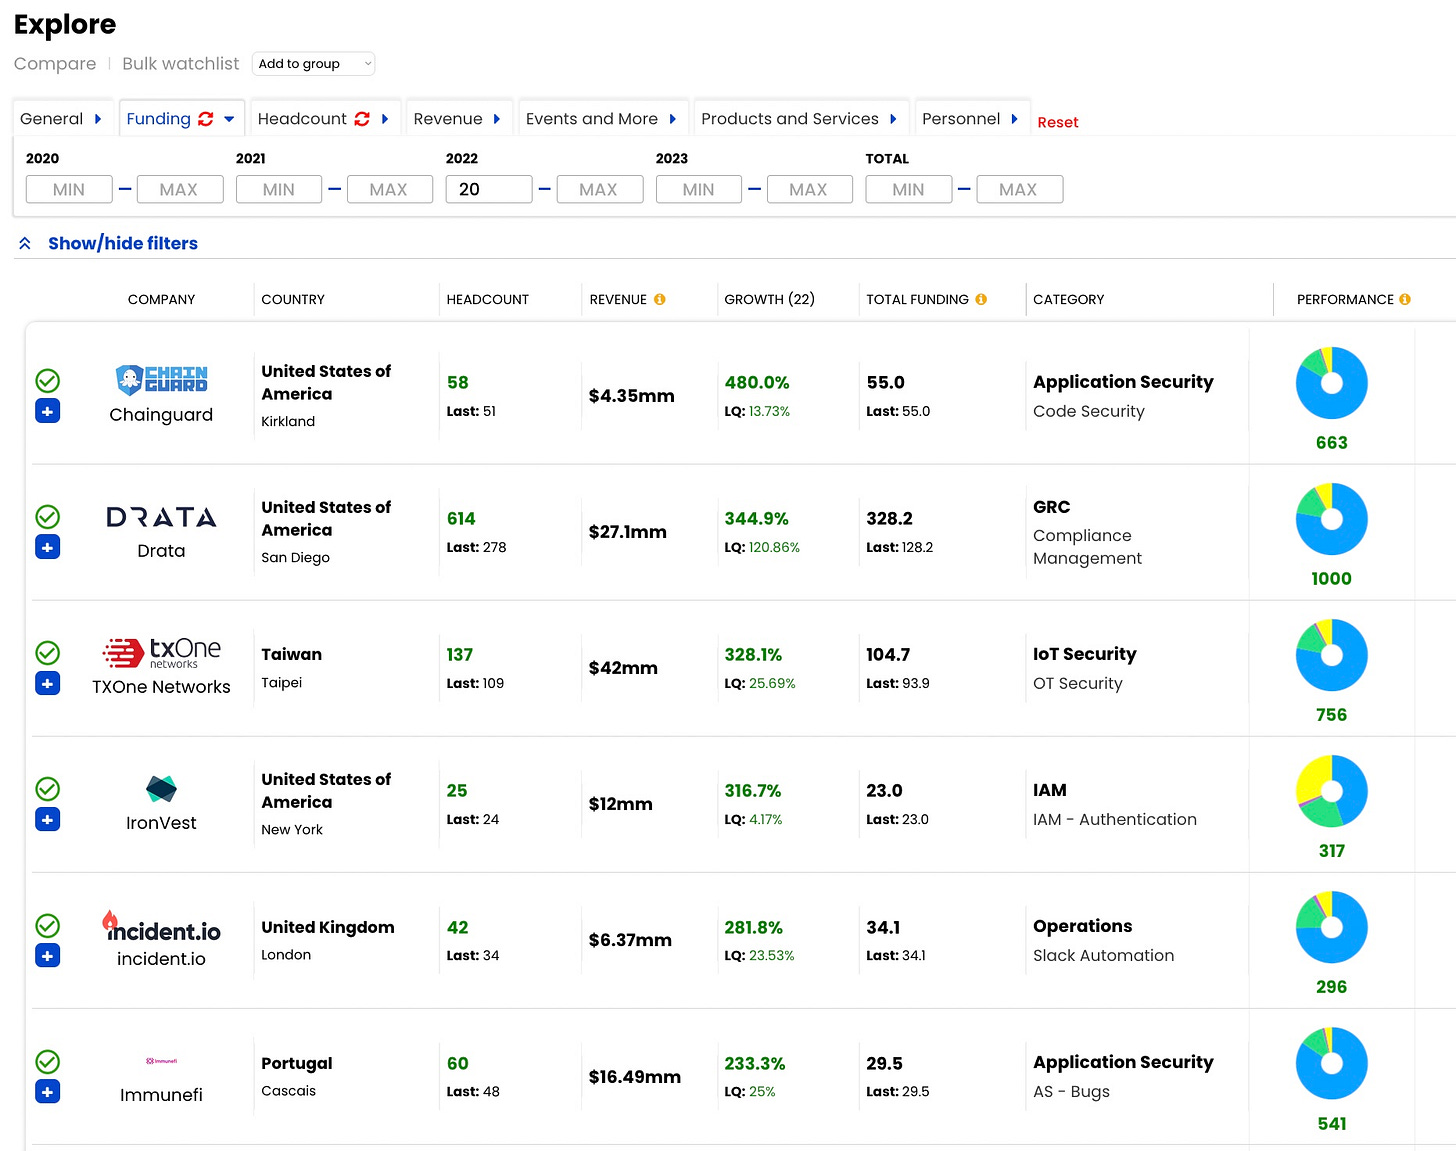Expand the Headcount filter arrow
This screenshot has width=1456, height=1151.
(385, 119)
